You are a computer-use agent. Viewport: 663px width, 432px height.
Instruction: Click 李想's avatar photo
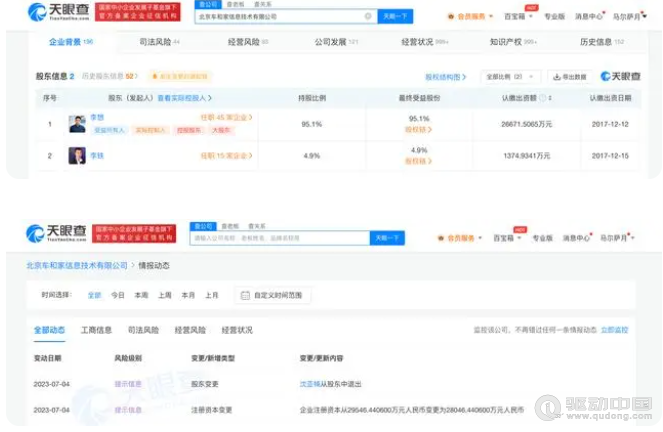[x=77, y=124]
